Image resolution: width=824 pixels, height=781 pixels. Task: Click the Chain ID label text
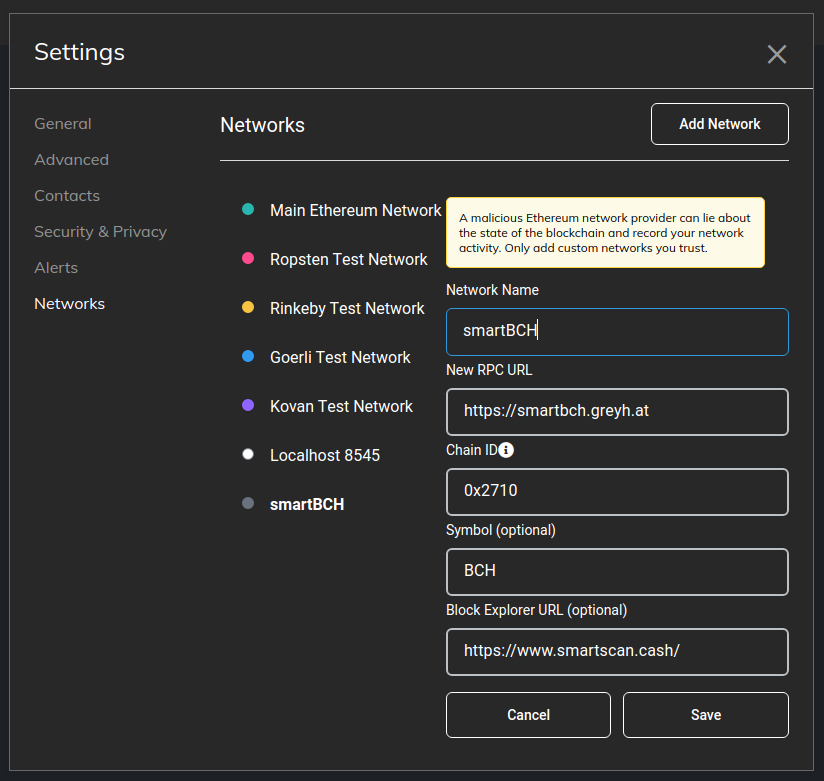point(471,450)
